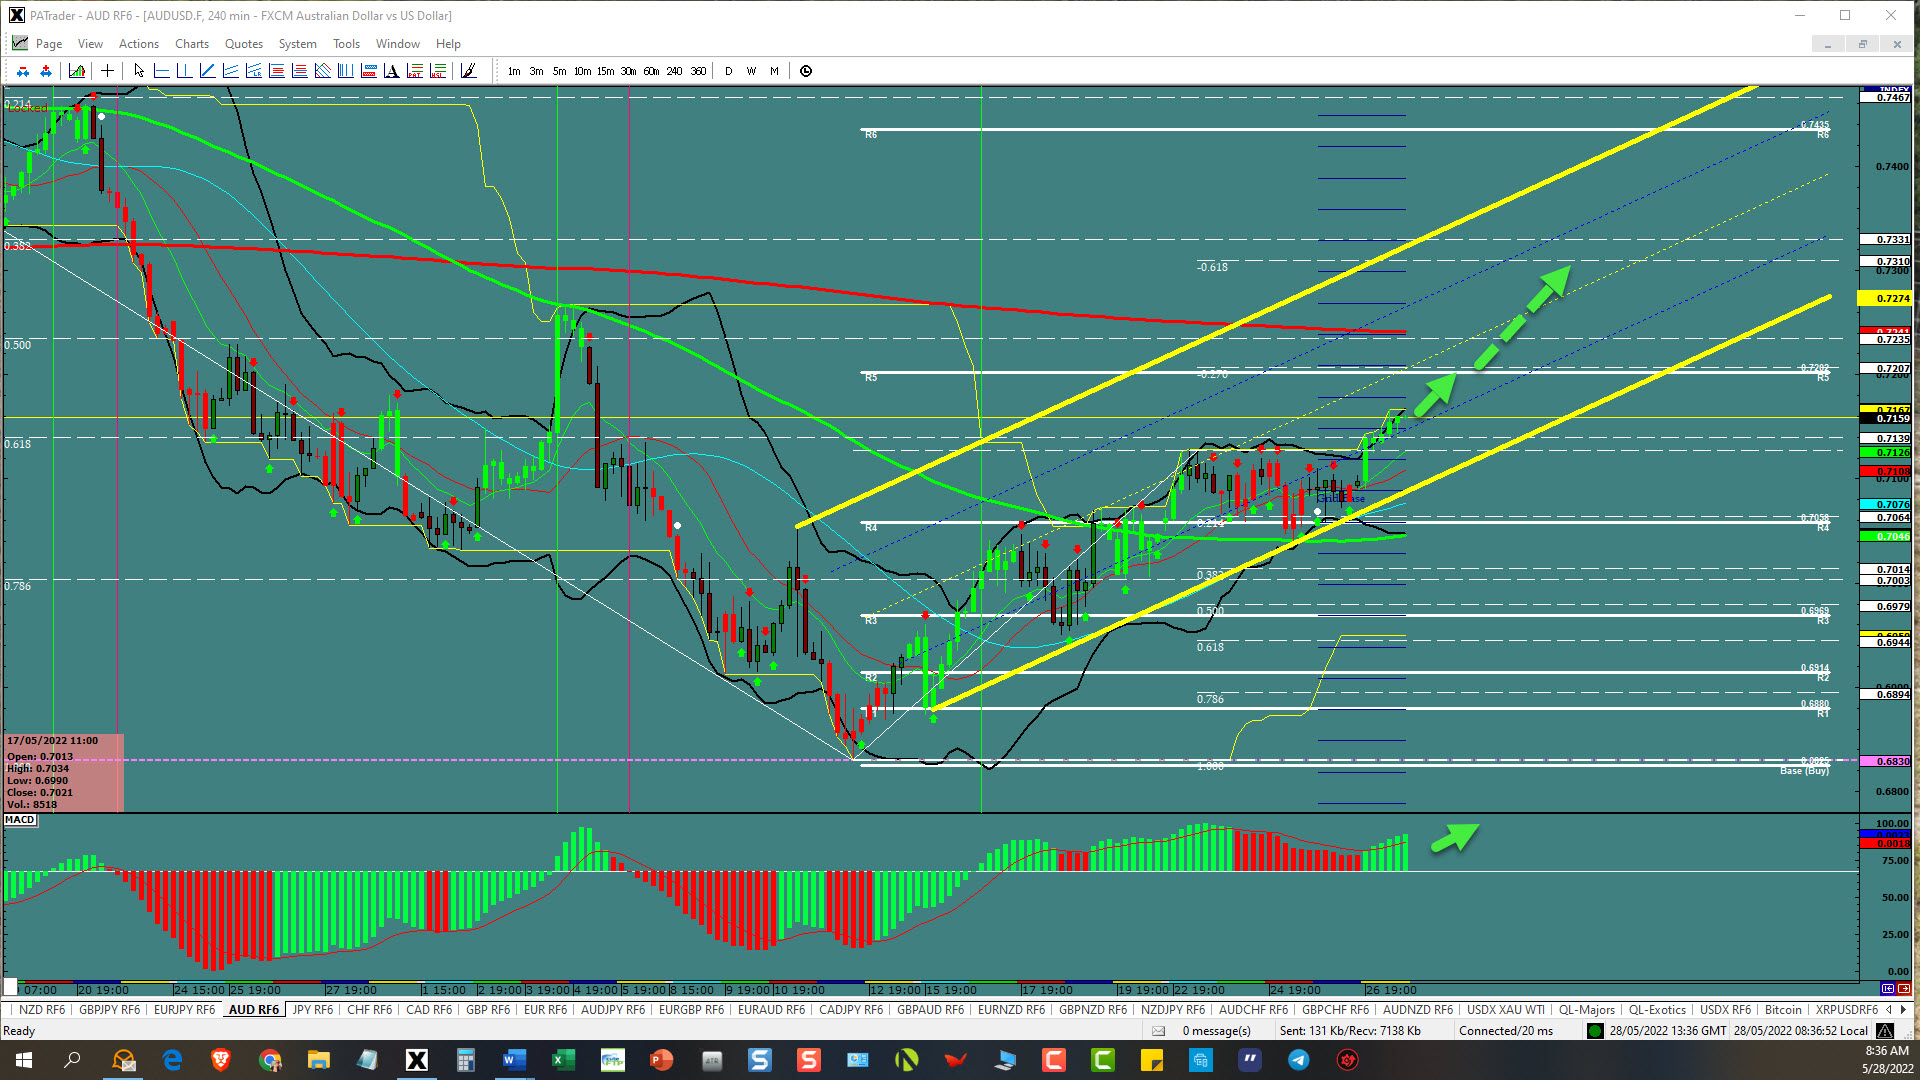Screen dimensions: 1920x1080
Task: Switch chart to 360 minute timeframe
Action: (698, 71)
